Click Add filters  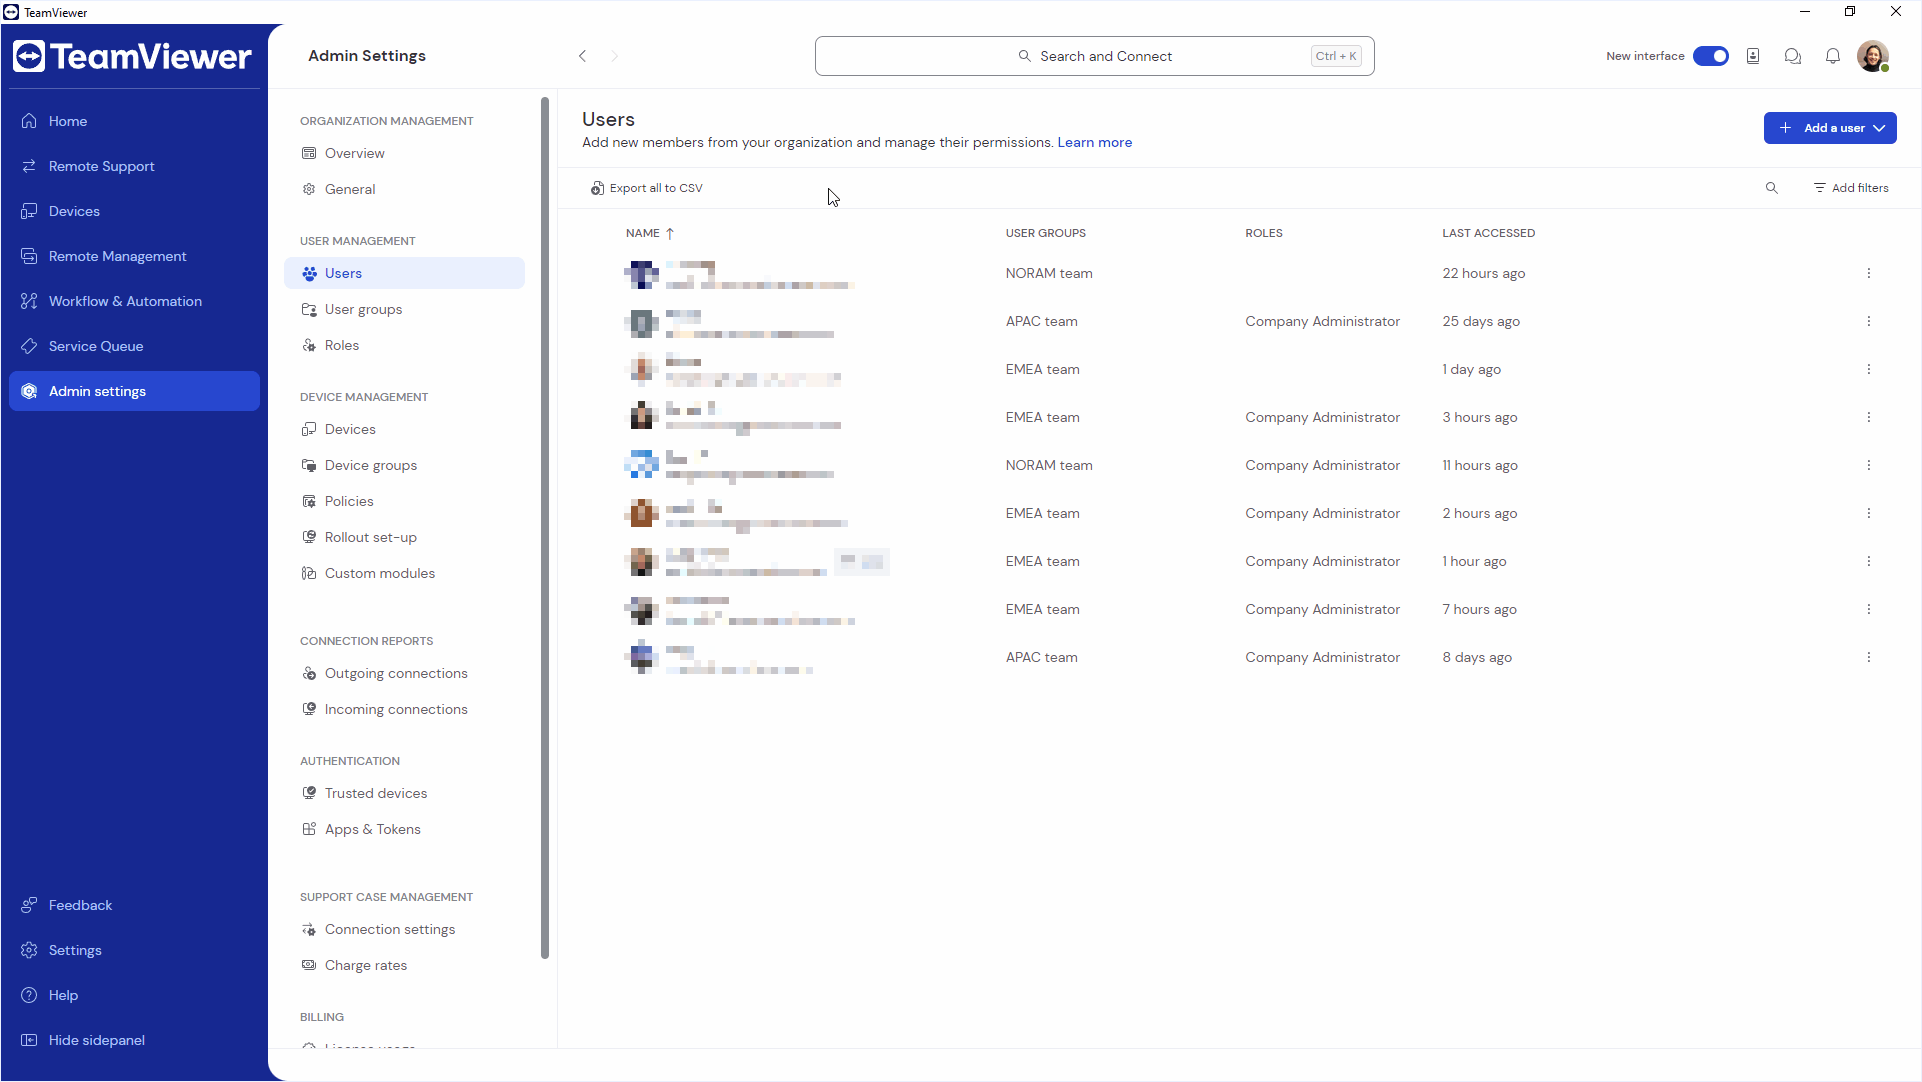pyautogui.click(x=1851, y=188)
